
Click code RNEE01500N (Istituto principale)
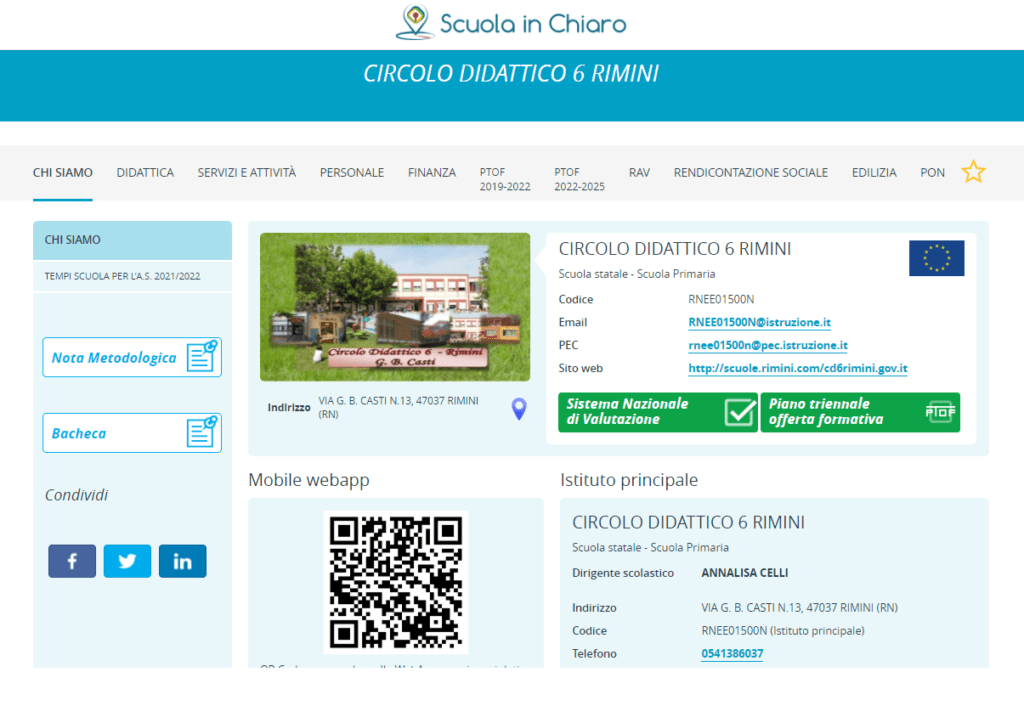pos(783,631)
